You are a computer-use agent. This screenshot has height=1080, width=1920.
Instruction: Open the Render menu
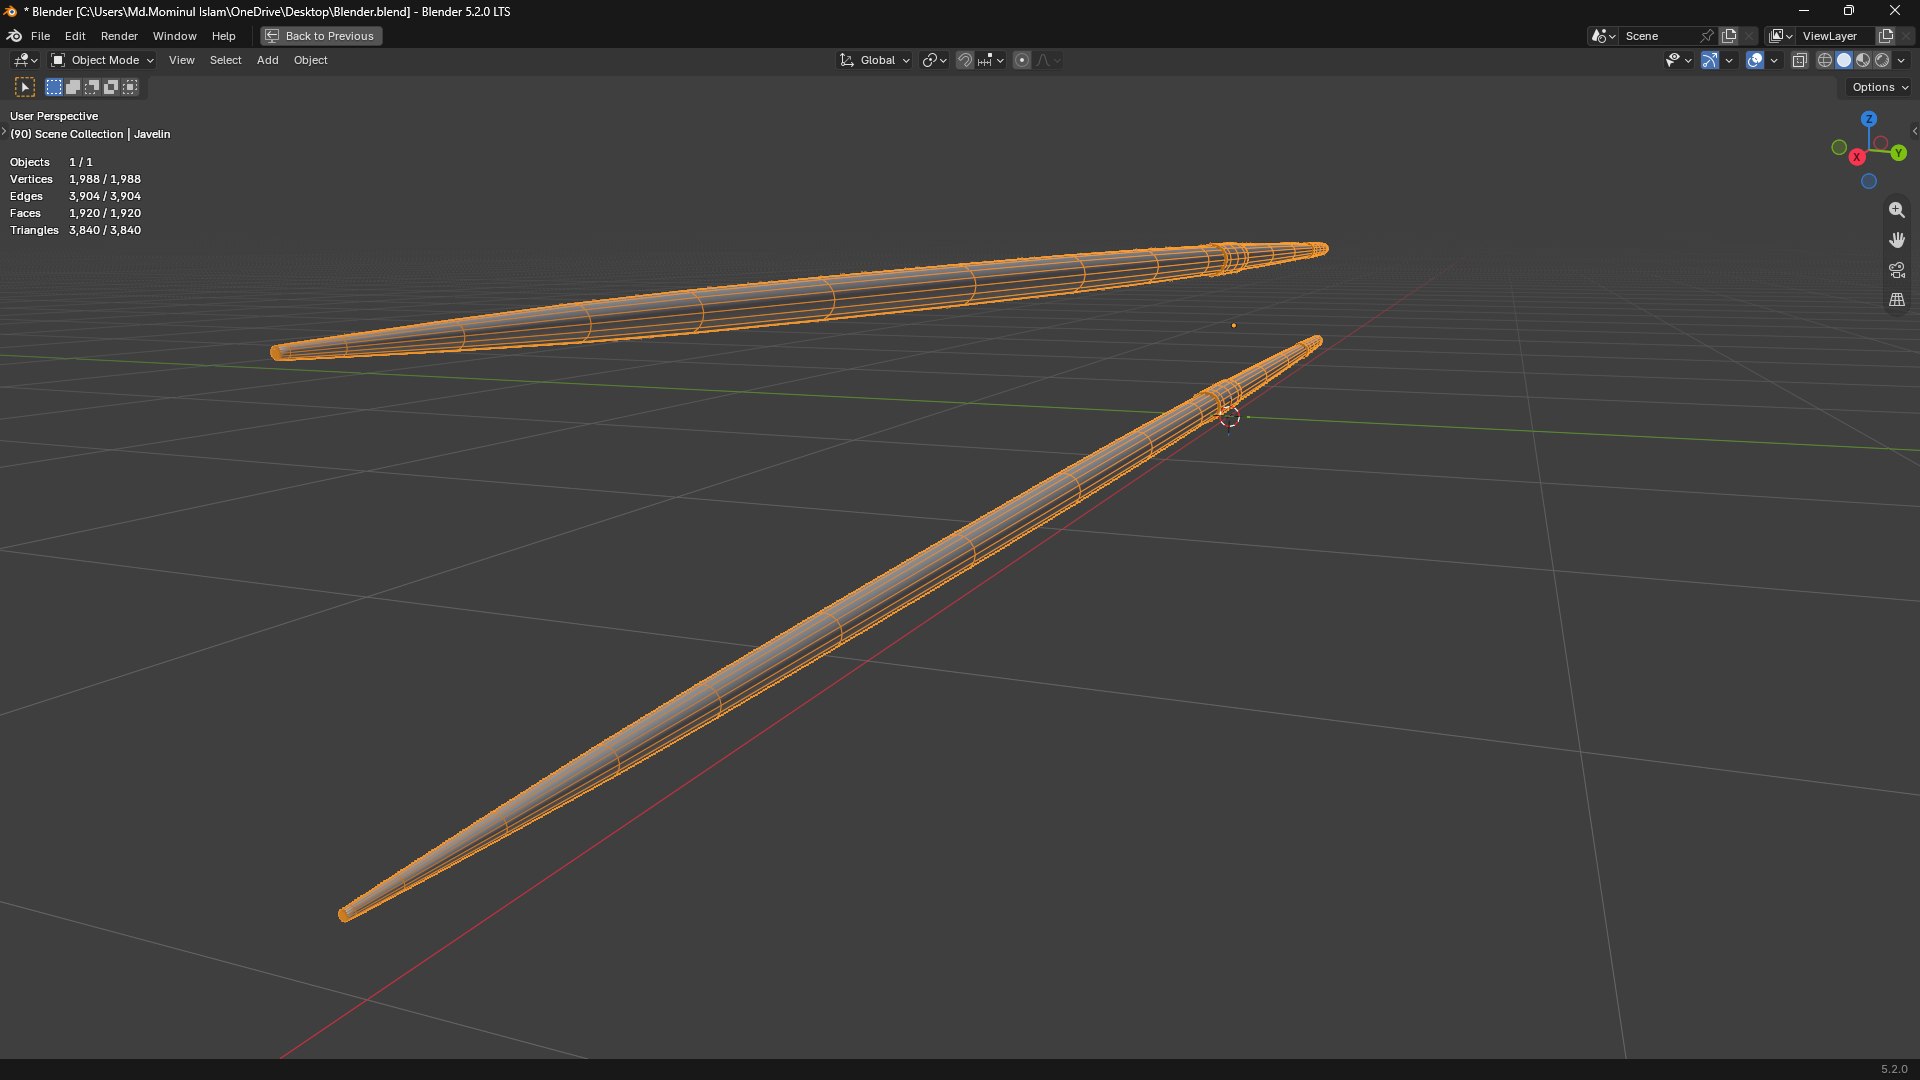click(119, 36)
